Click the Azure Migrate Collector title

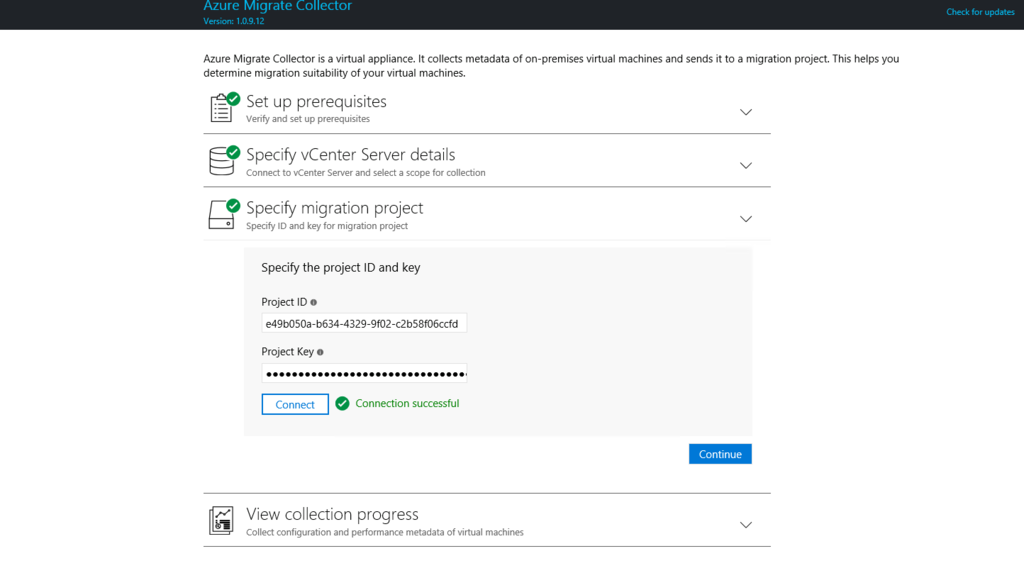click(278, 6)
